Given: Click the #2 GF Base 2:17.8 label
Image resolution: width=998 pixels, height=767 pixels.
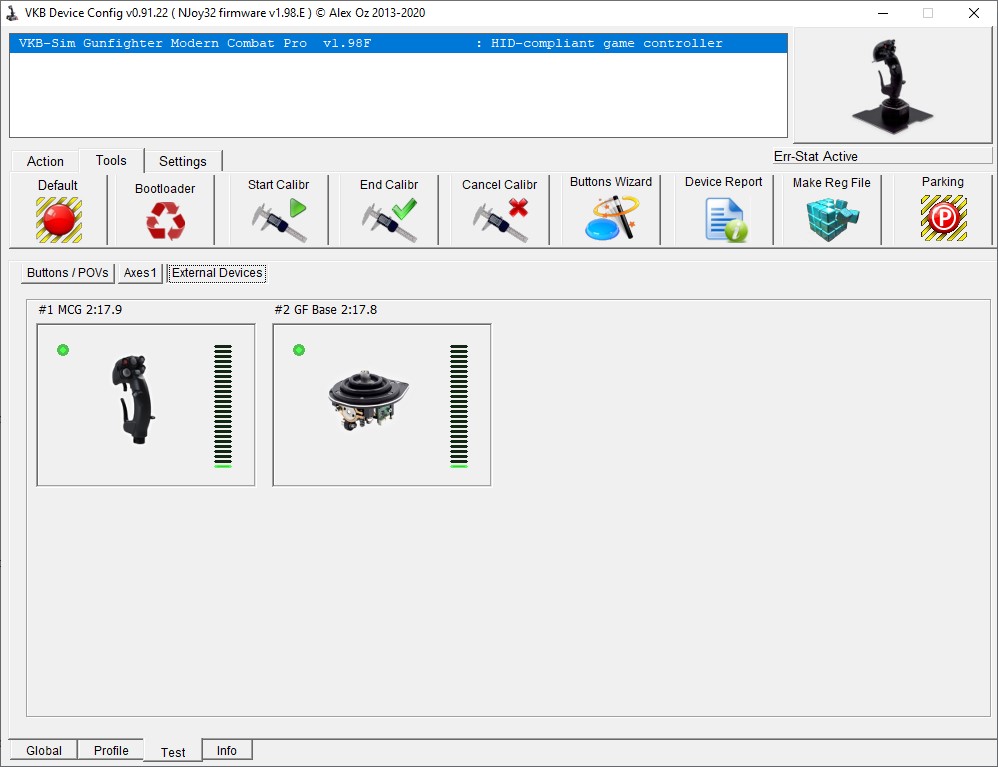Looking at the screenshot, I should coord(326,309).
